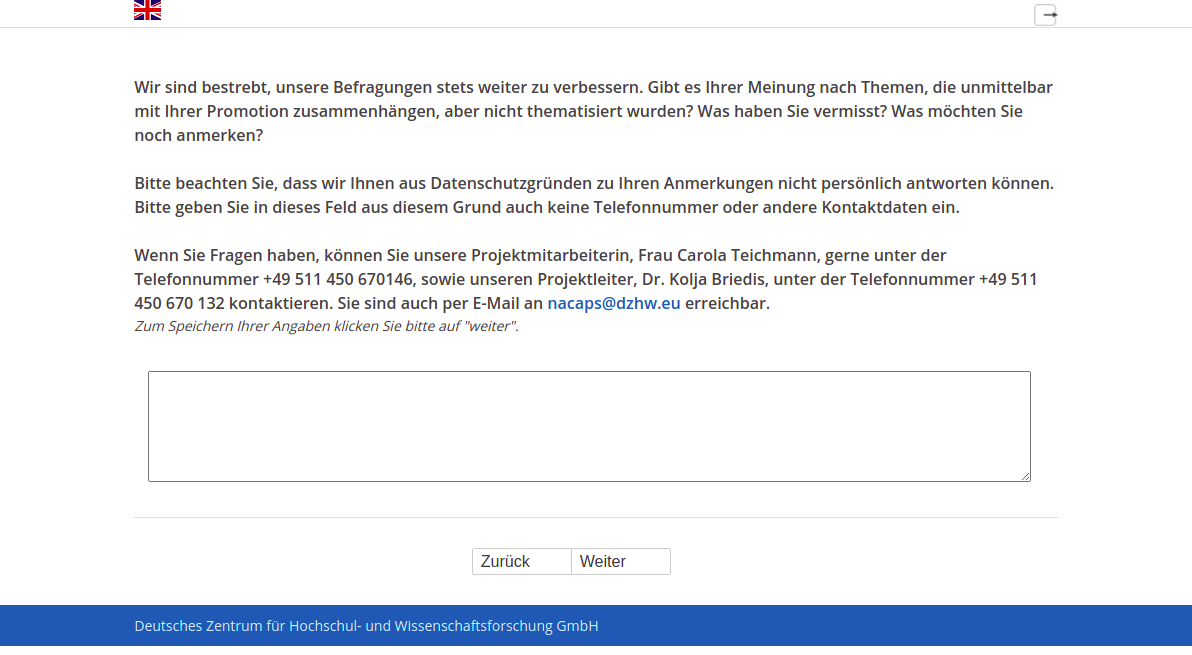
Task: Click inside the large comments text area
Action: (589, 426)
